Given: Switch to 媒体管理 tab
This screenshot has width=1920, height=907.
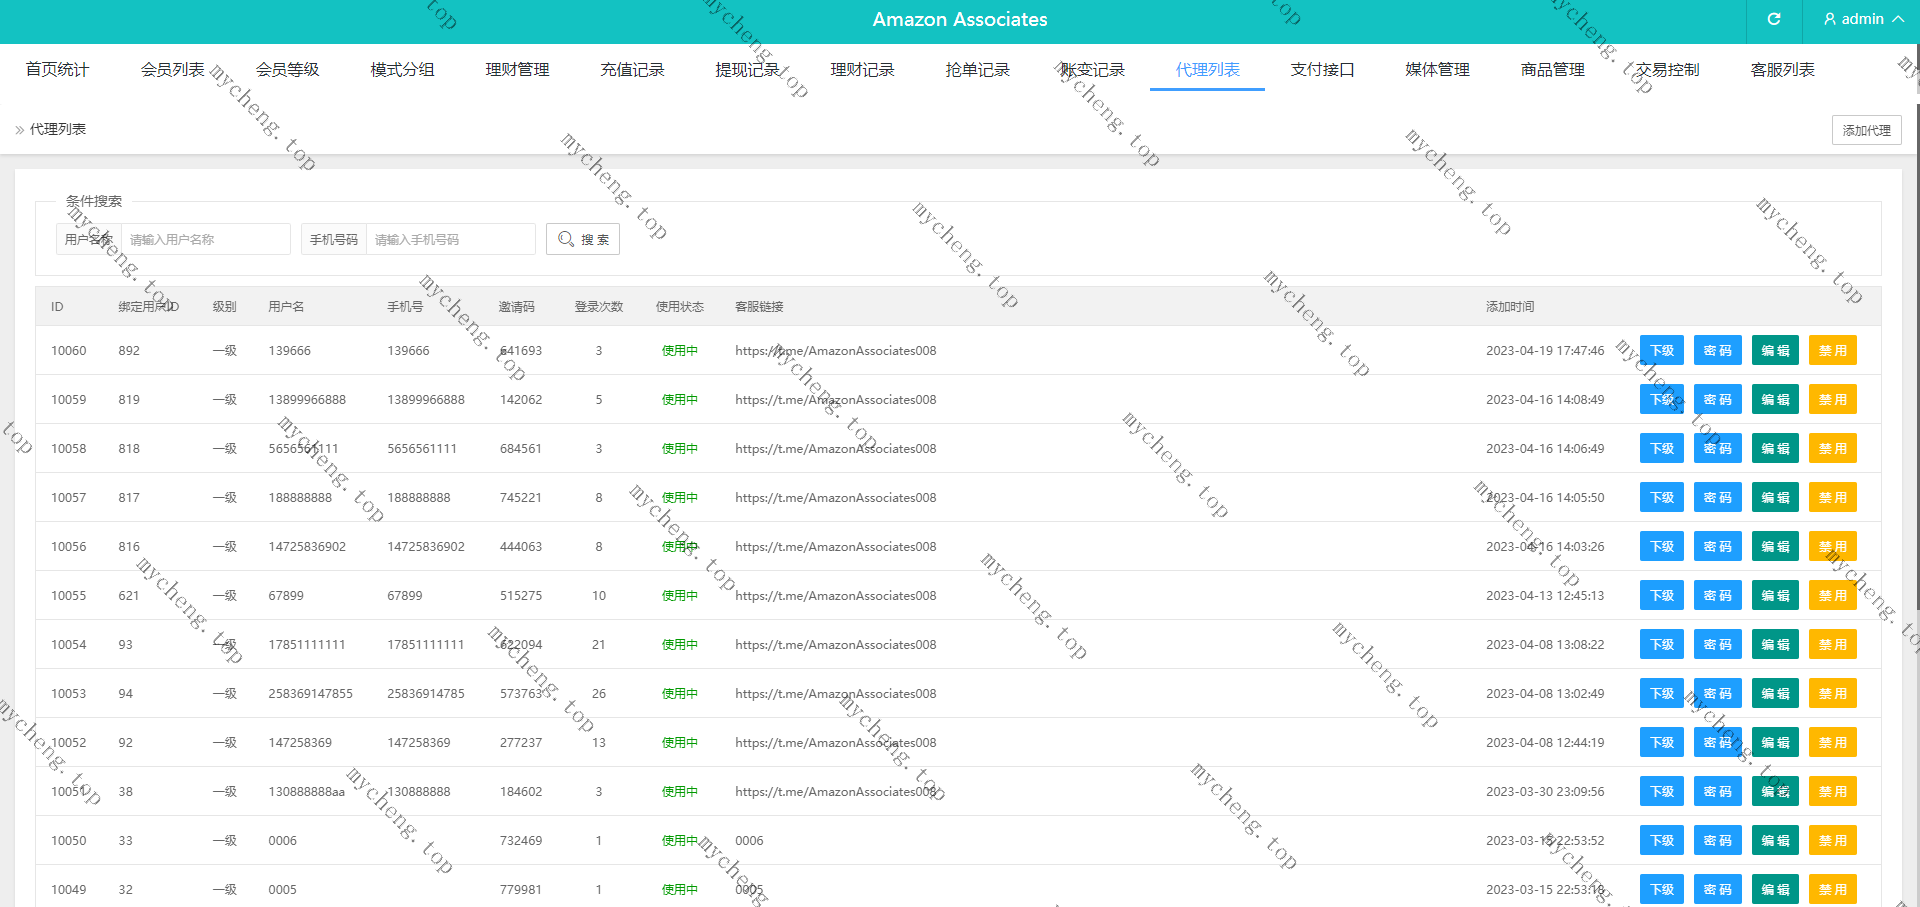Looking at the screenshot, I should point(1437,69).
